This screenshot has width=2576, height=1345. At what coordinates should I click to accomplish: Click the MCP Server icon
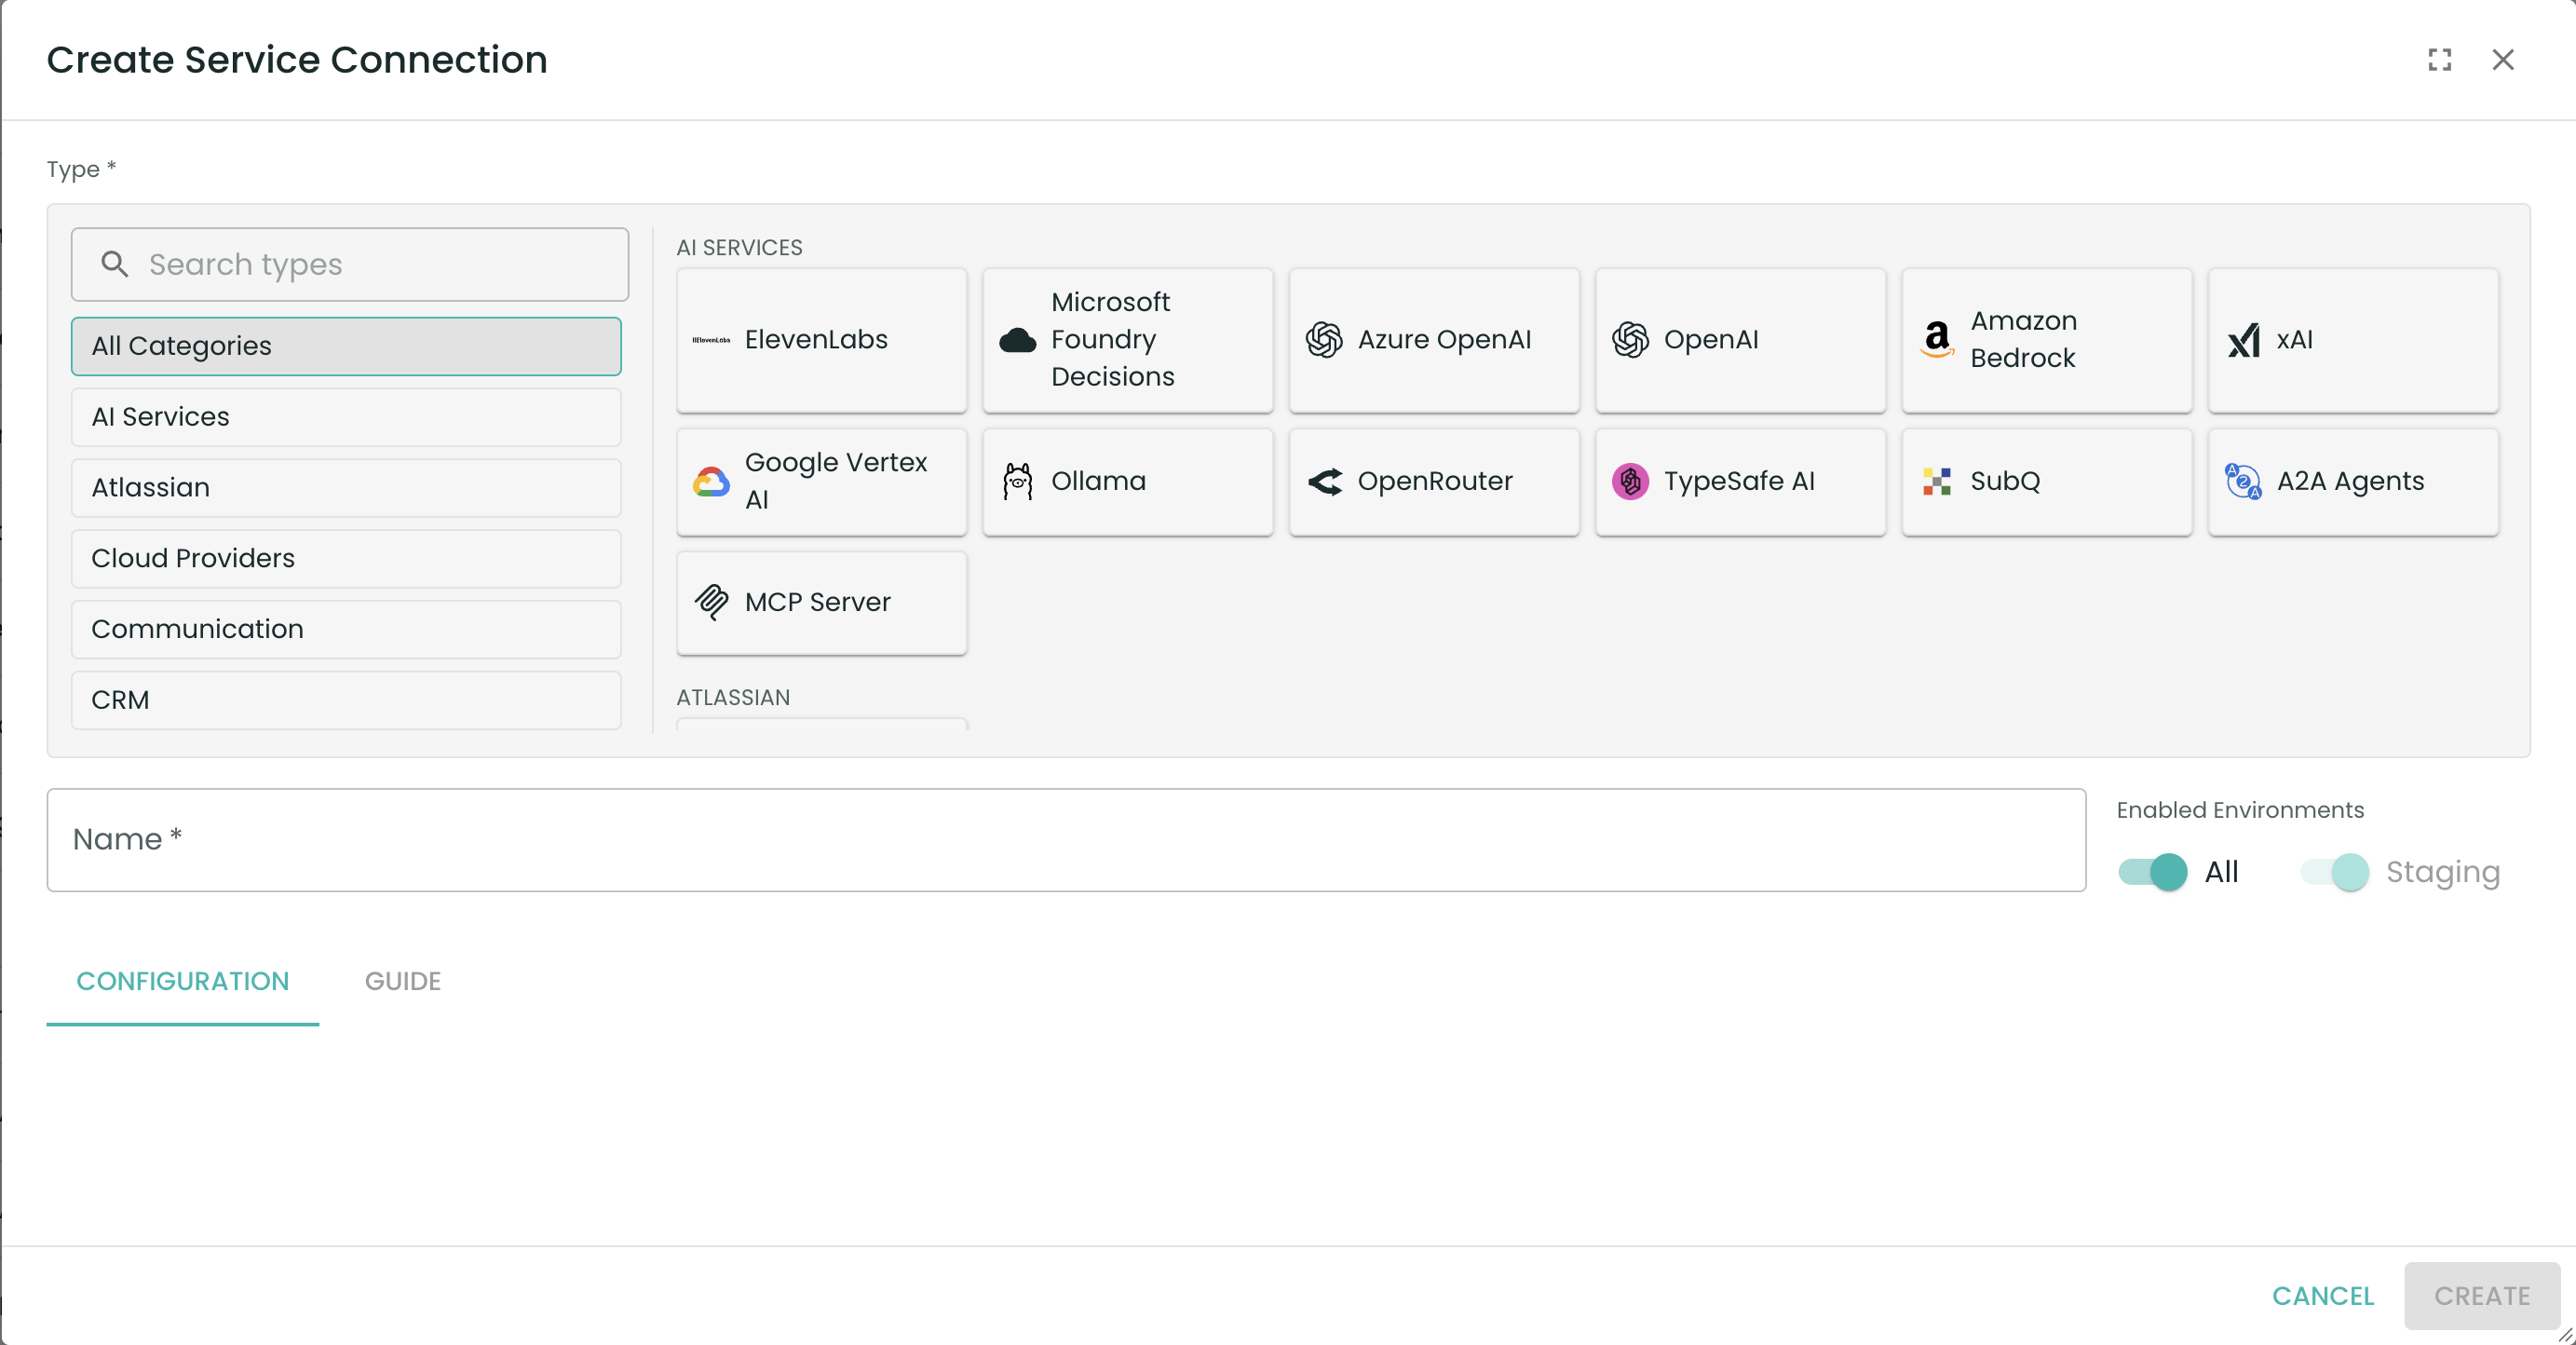click(x=711, y=602)
